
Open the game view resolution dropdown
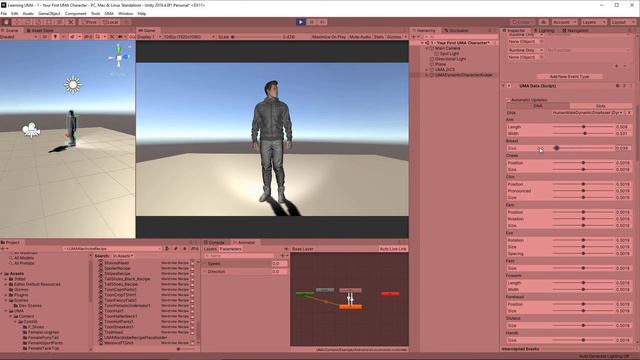click(x=189, y=37)
